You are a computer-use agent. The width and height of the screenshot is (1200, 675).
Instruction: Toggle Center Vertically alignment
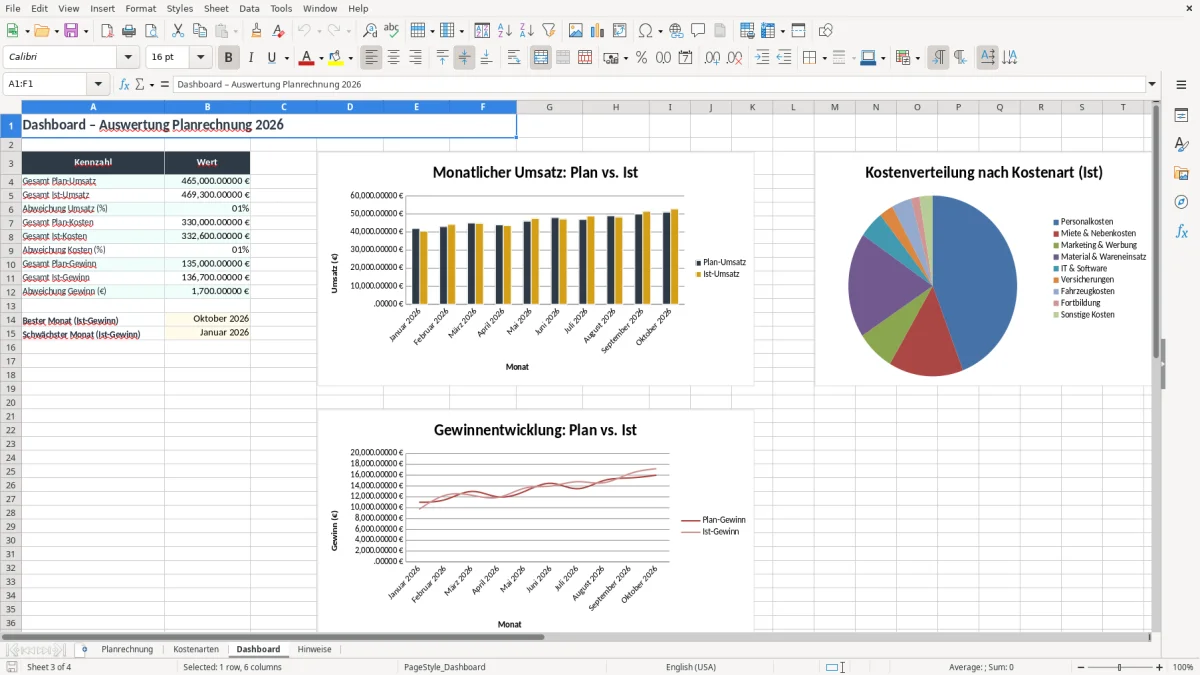[x=464, y=58]
